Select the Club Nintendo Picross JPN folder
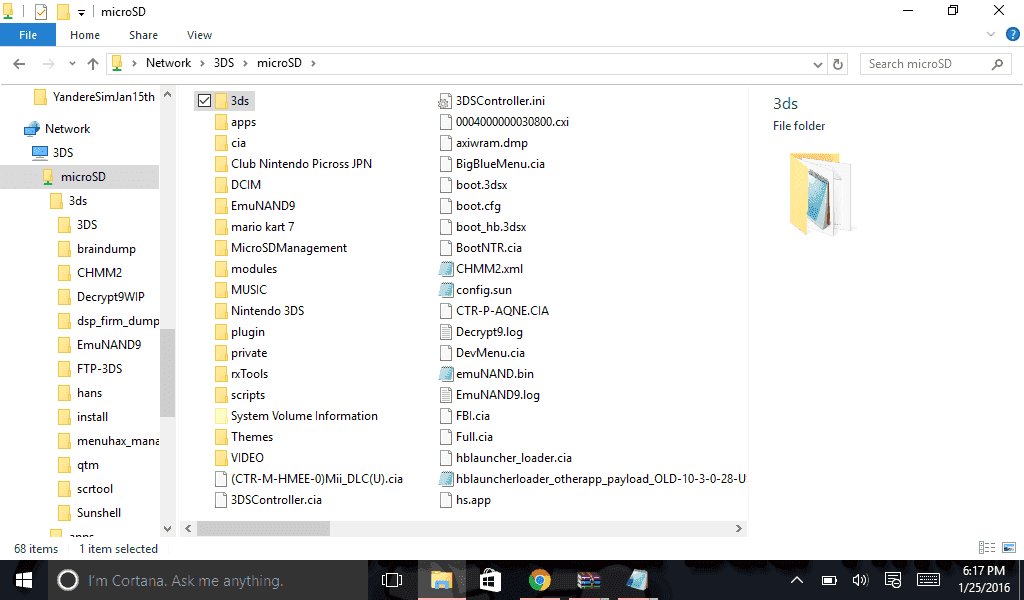Image resolution: width=1024 pixels, height=600 pixels. tap(301, 164)
